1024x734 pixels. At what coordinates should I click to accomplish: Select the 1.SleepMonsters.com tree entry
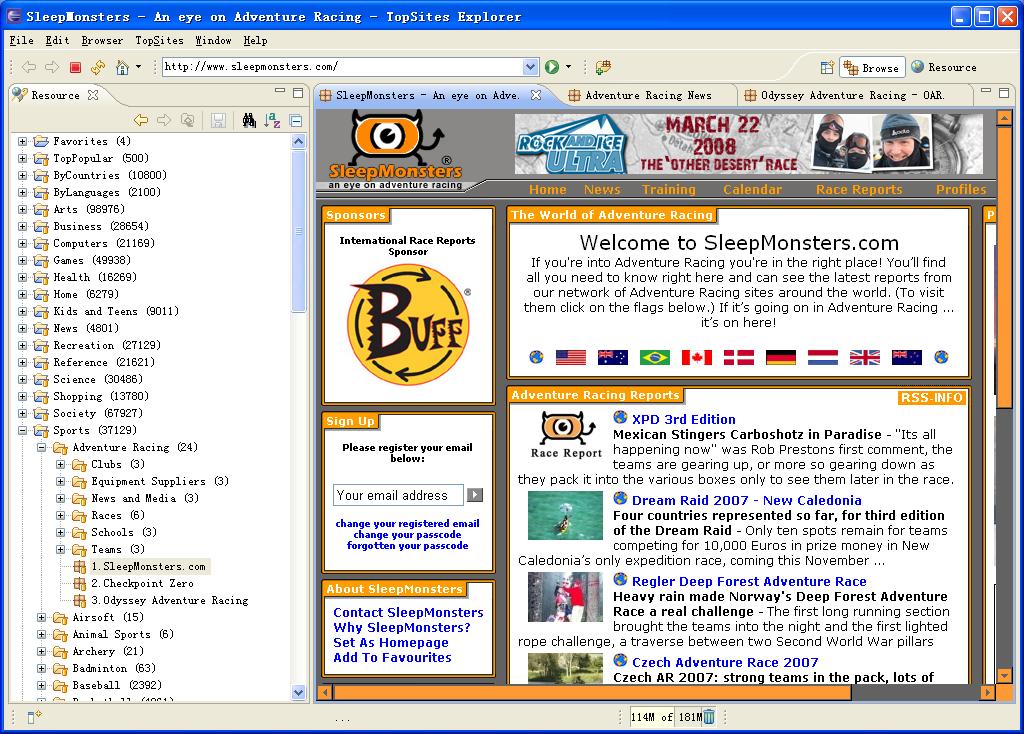[x=148, y=566]
